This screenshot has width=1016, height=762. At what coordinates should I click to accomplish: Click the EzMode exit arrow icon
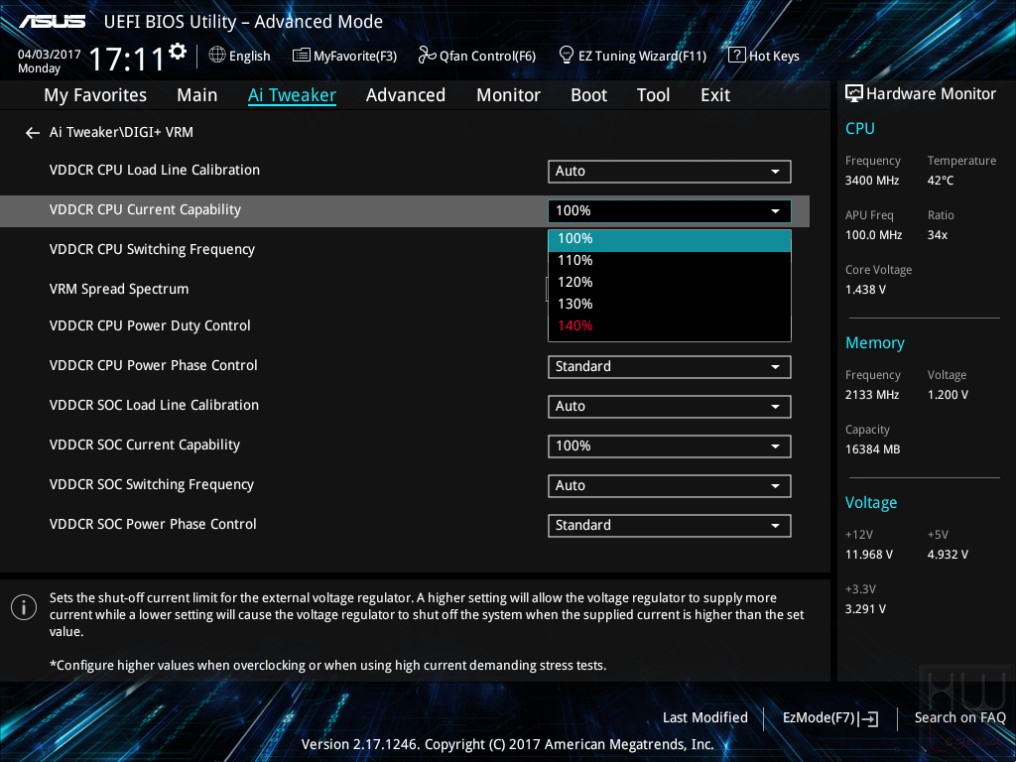(869, 718)
